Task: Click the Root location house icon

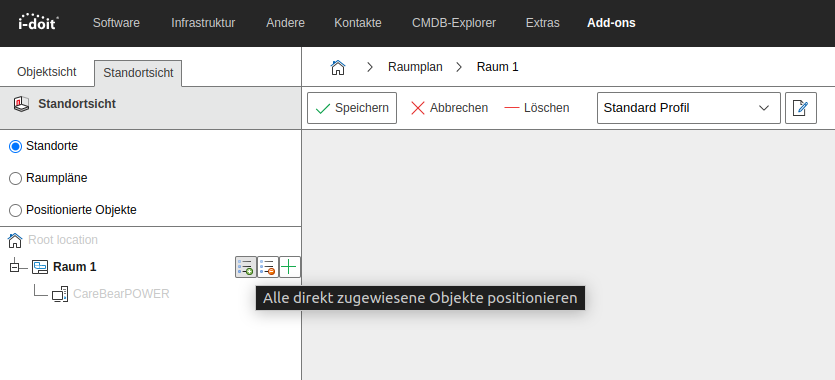Action: click(x=15, y=240)
